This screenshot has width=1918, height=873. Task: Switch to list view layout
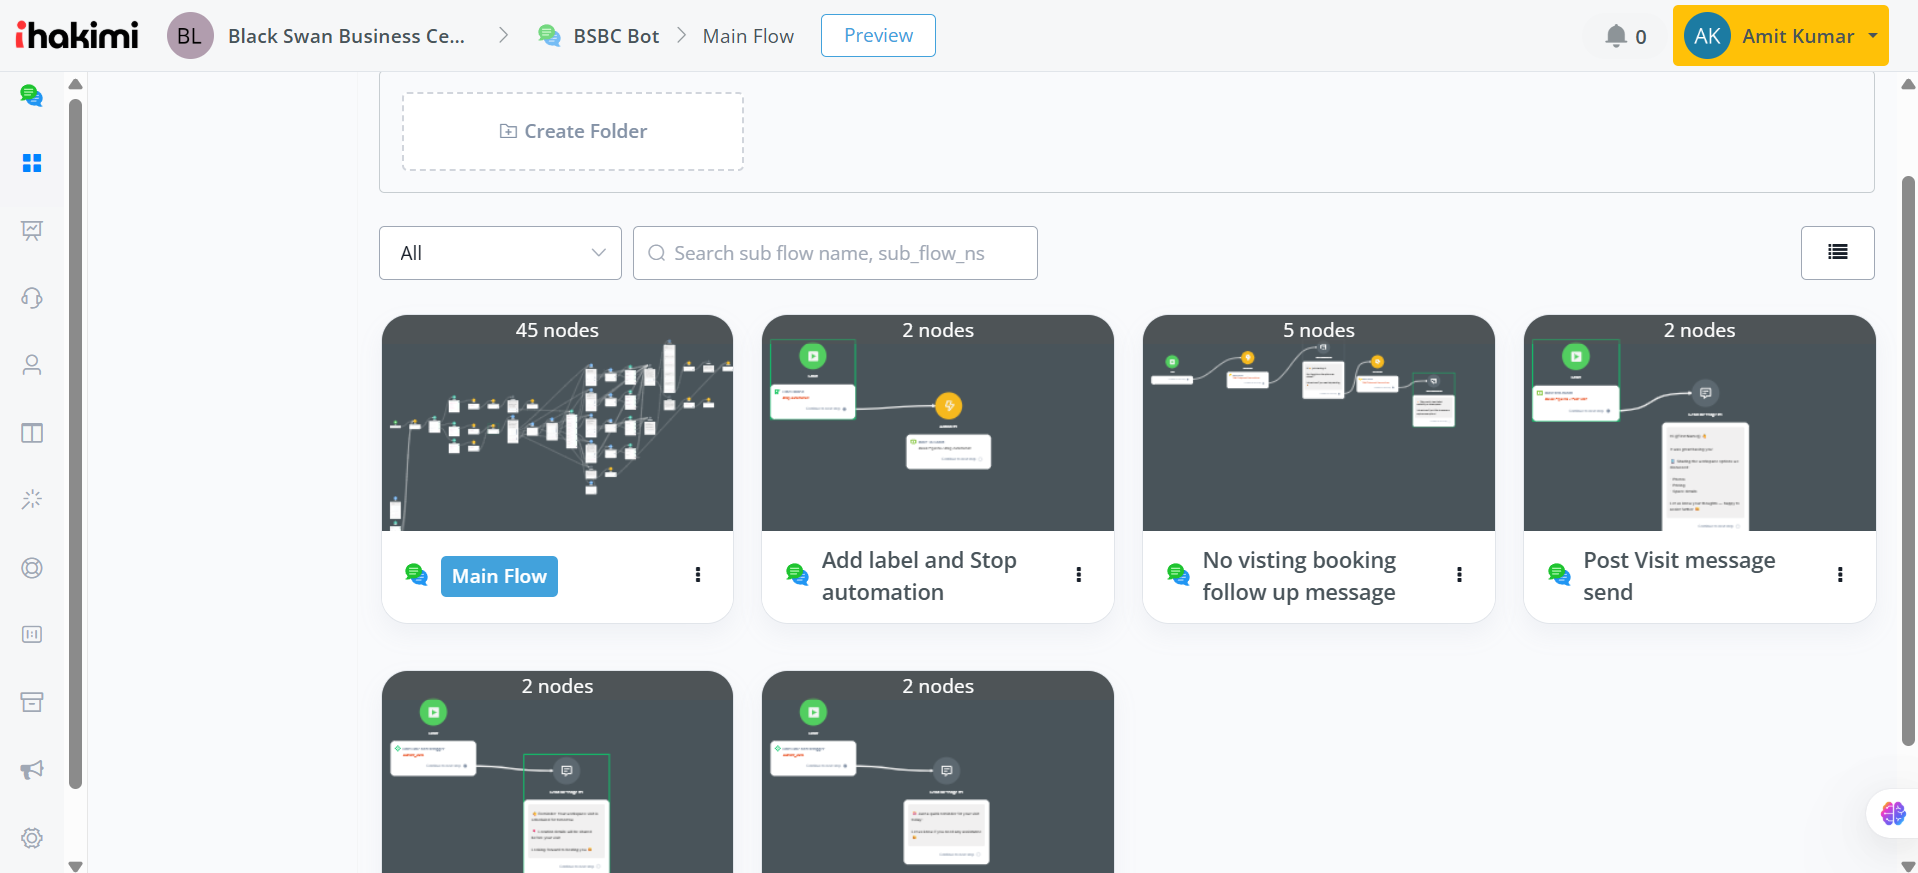[x=1837, y=253]
